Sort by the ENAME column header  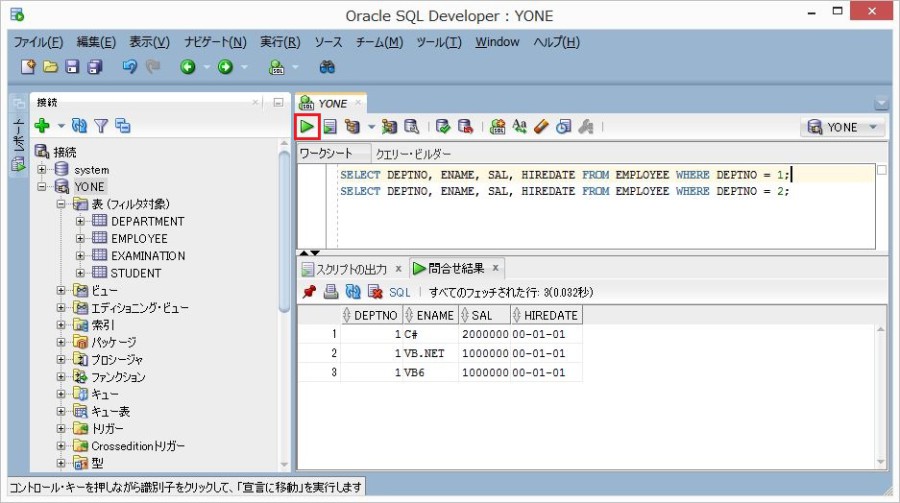click(430, 315)
